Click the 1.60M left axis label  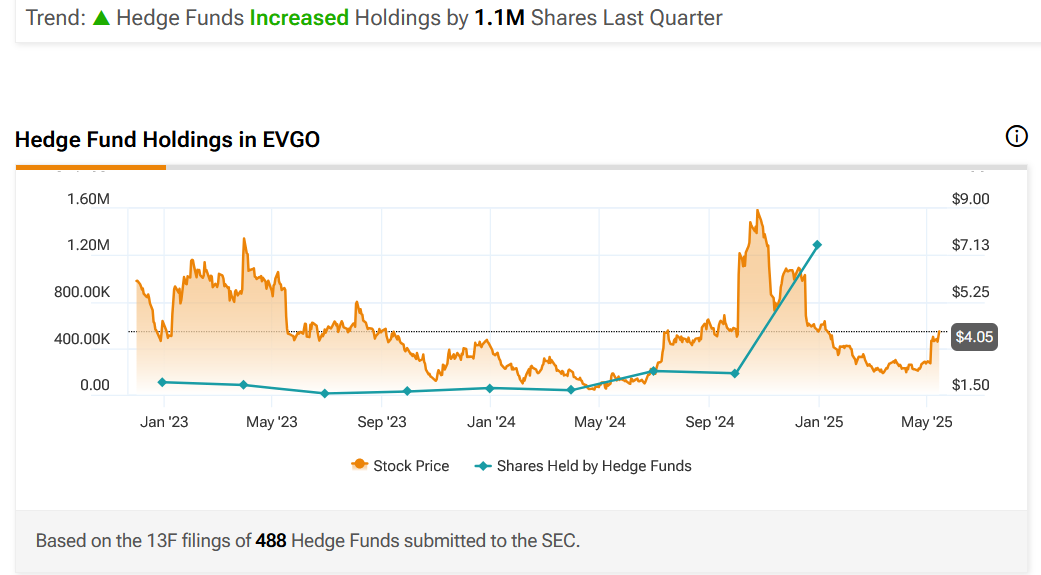[x=88, y=199]
